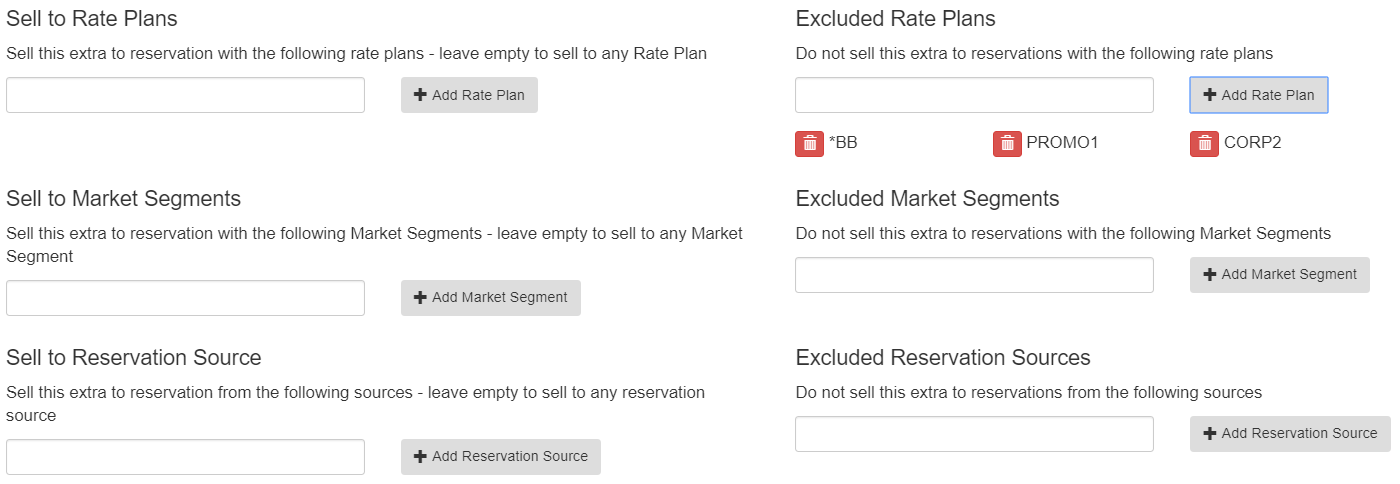Focus the Excluded Rate Plans text field
This screenshot has height=484, width=1400.
tap(974, 95)
